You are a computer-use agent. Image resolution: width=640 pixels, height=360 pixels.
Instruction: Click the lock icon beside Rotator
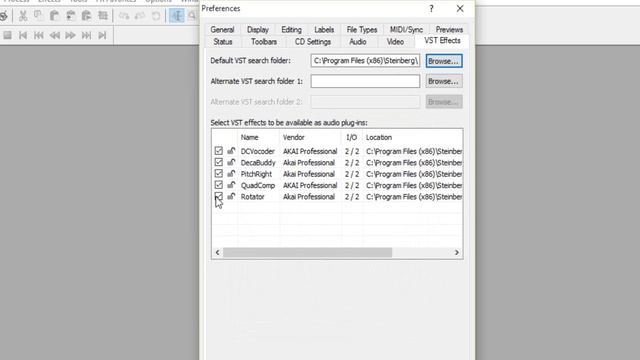point(231,196)
